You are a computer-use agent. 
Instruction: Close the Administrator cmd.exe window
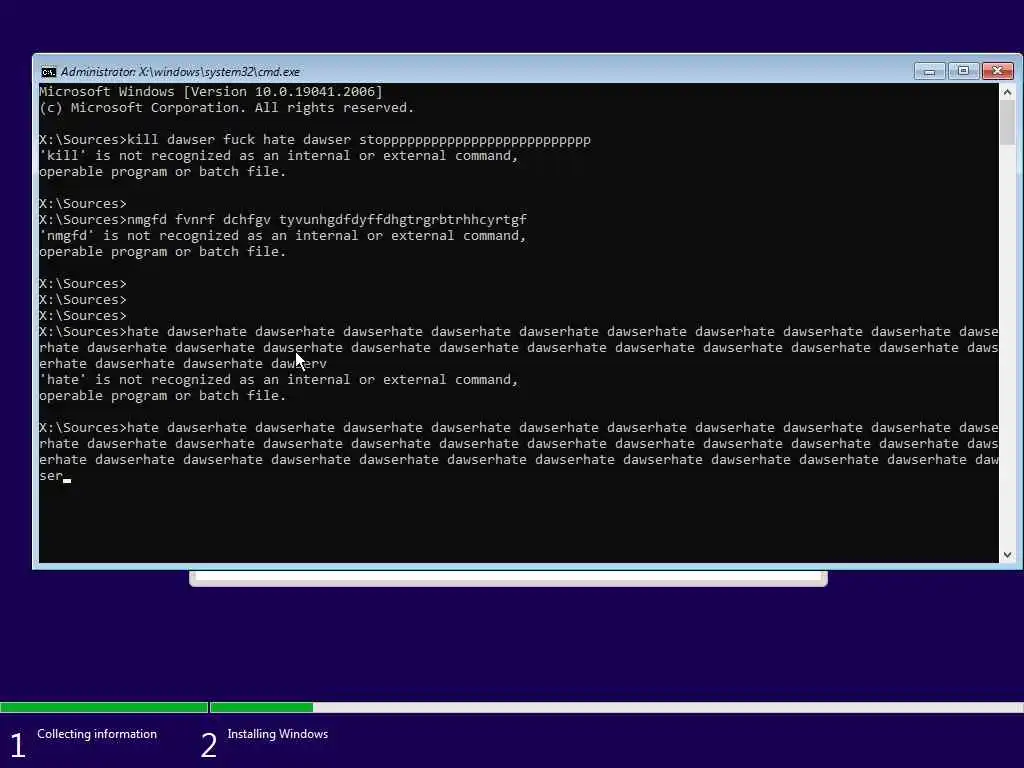click(x=998, y=71)
